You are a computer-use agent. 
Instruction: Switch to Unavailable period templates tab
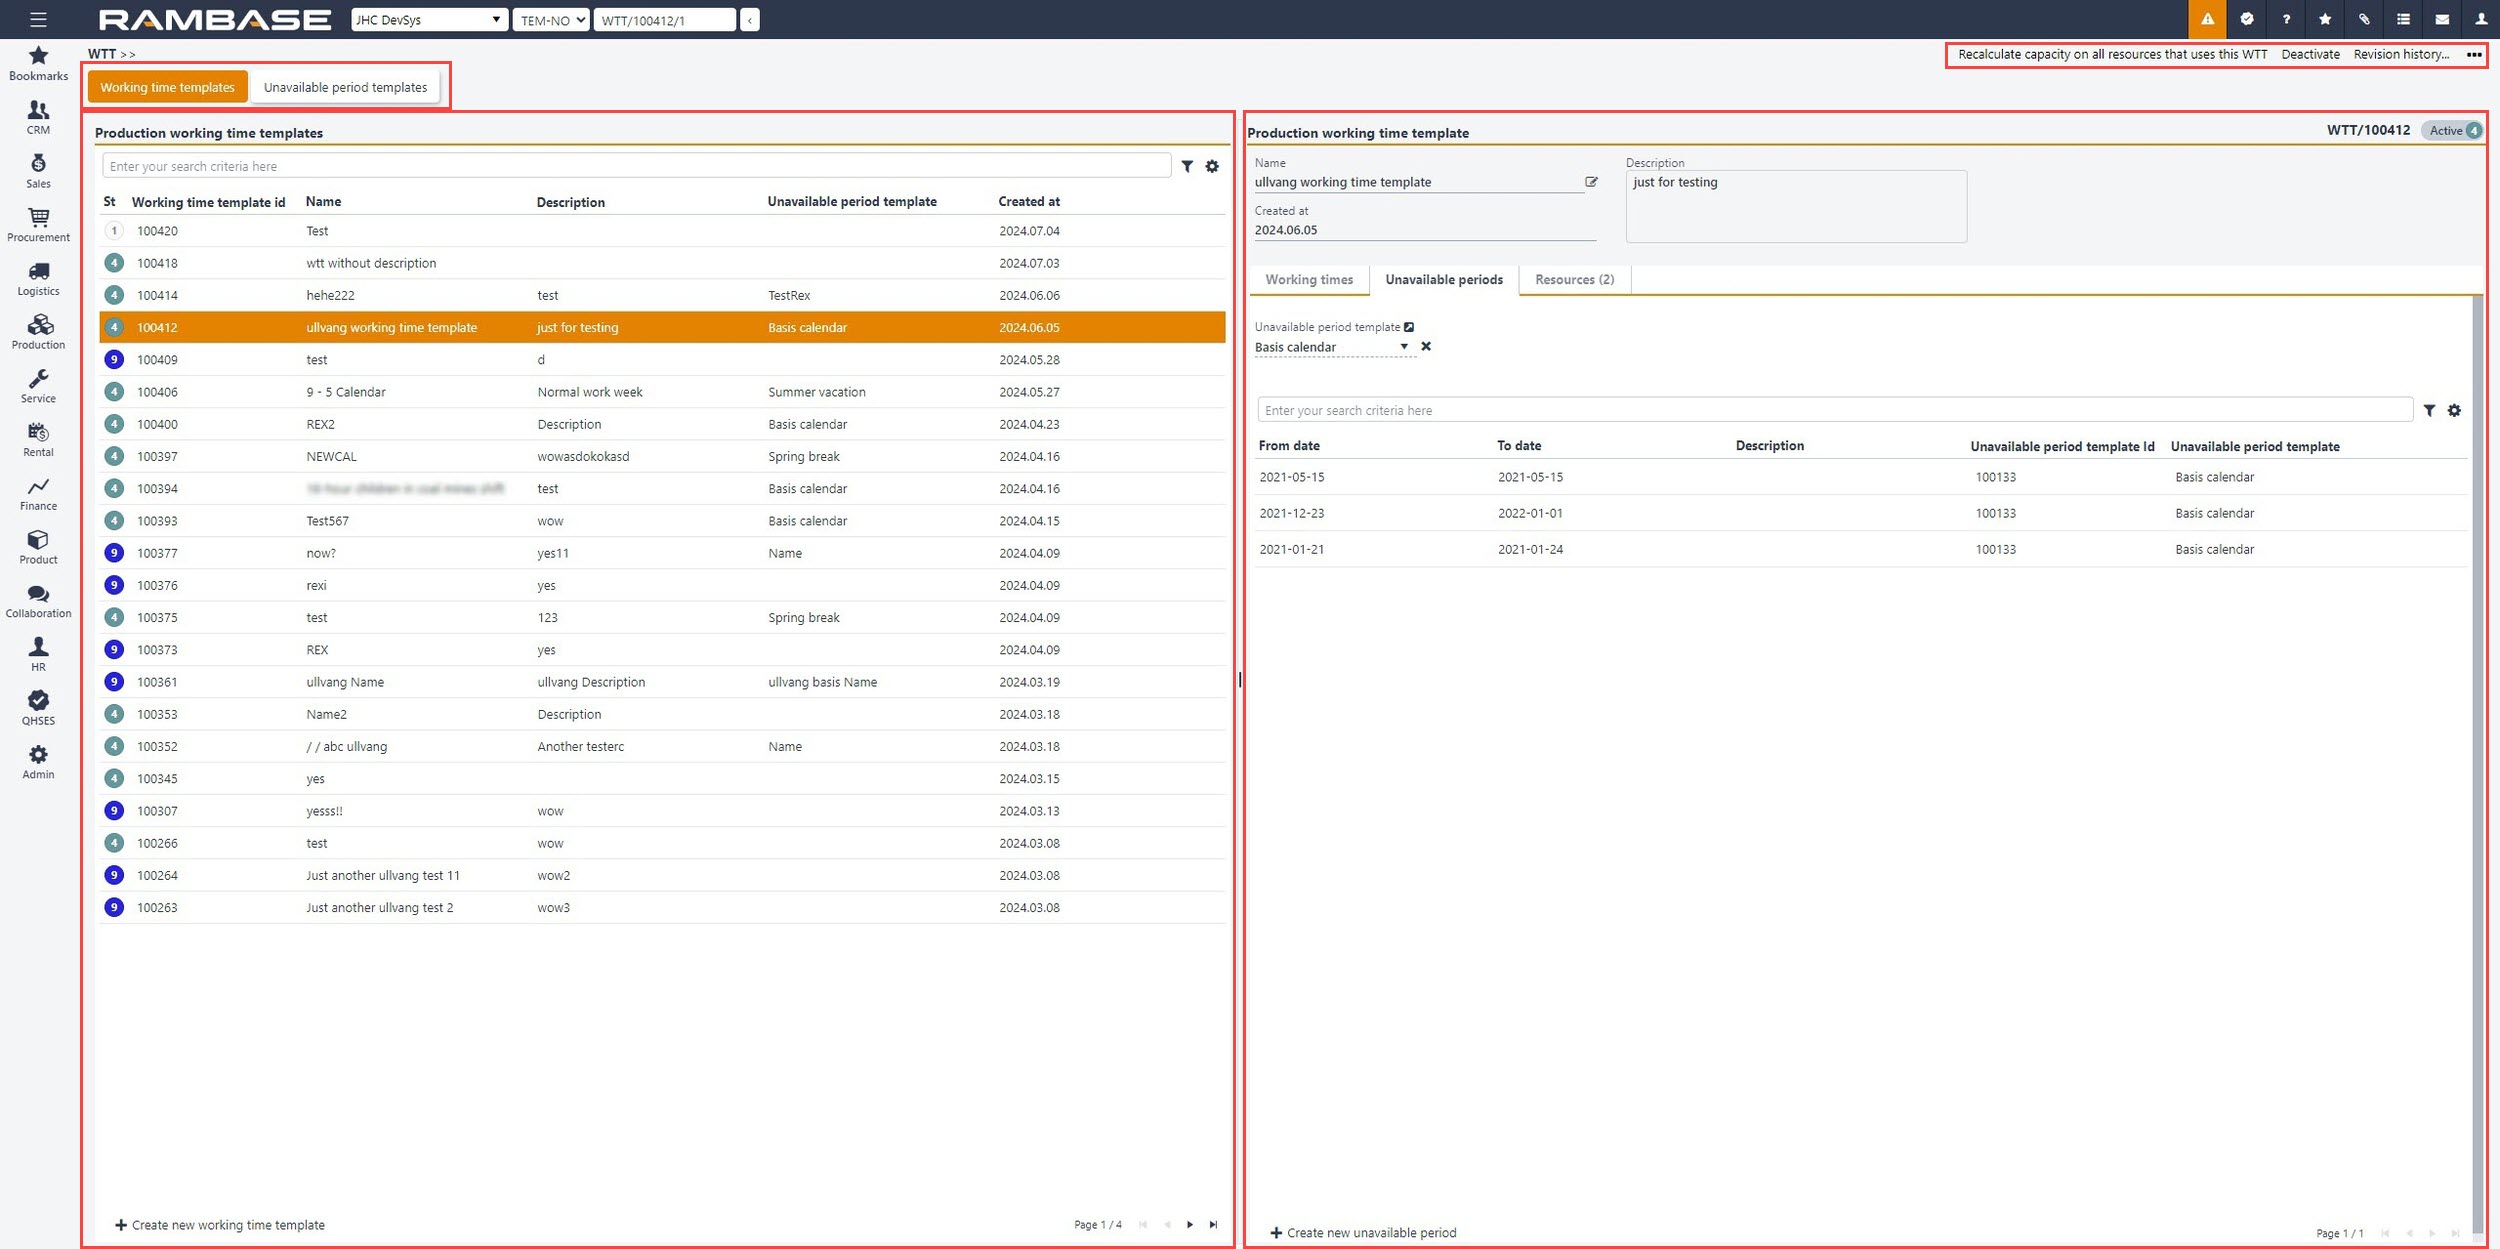(x=345, y=87)
